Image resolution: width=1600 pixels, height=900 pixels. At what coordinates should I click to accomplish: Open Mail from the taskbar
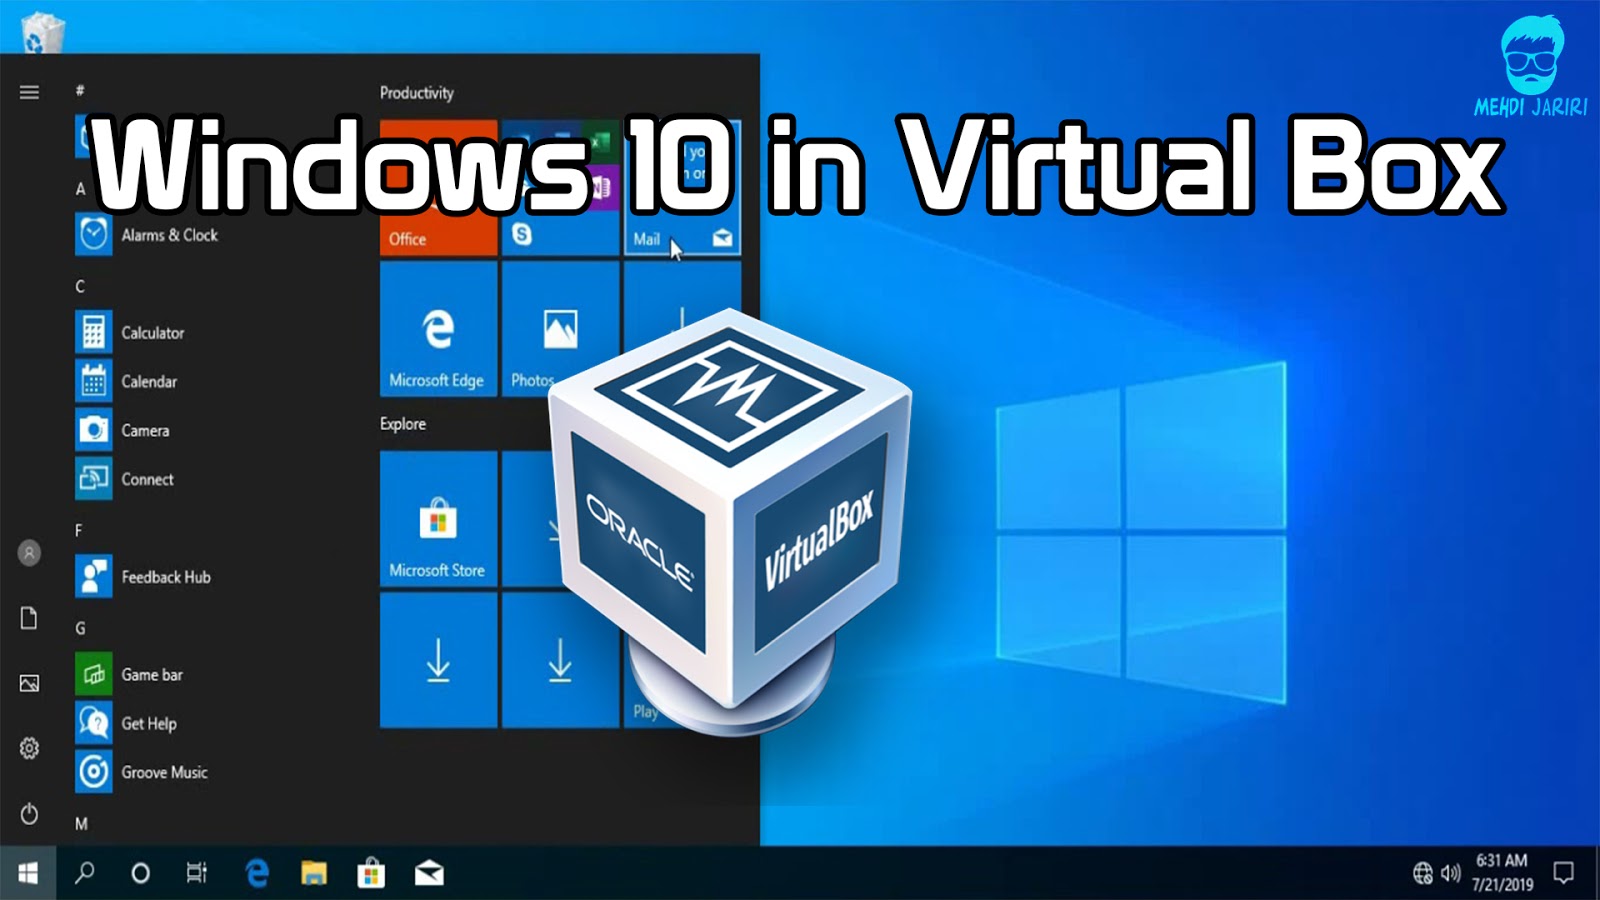click(429, 873)
